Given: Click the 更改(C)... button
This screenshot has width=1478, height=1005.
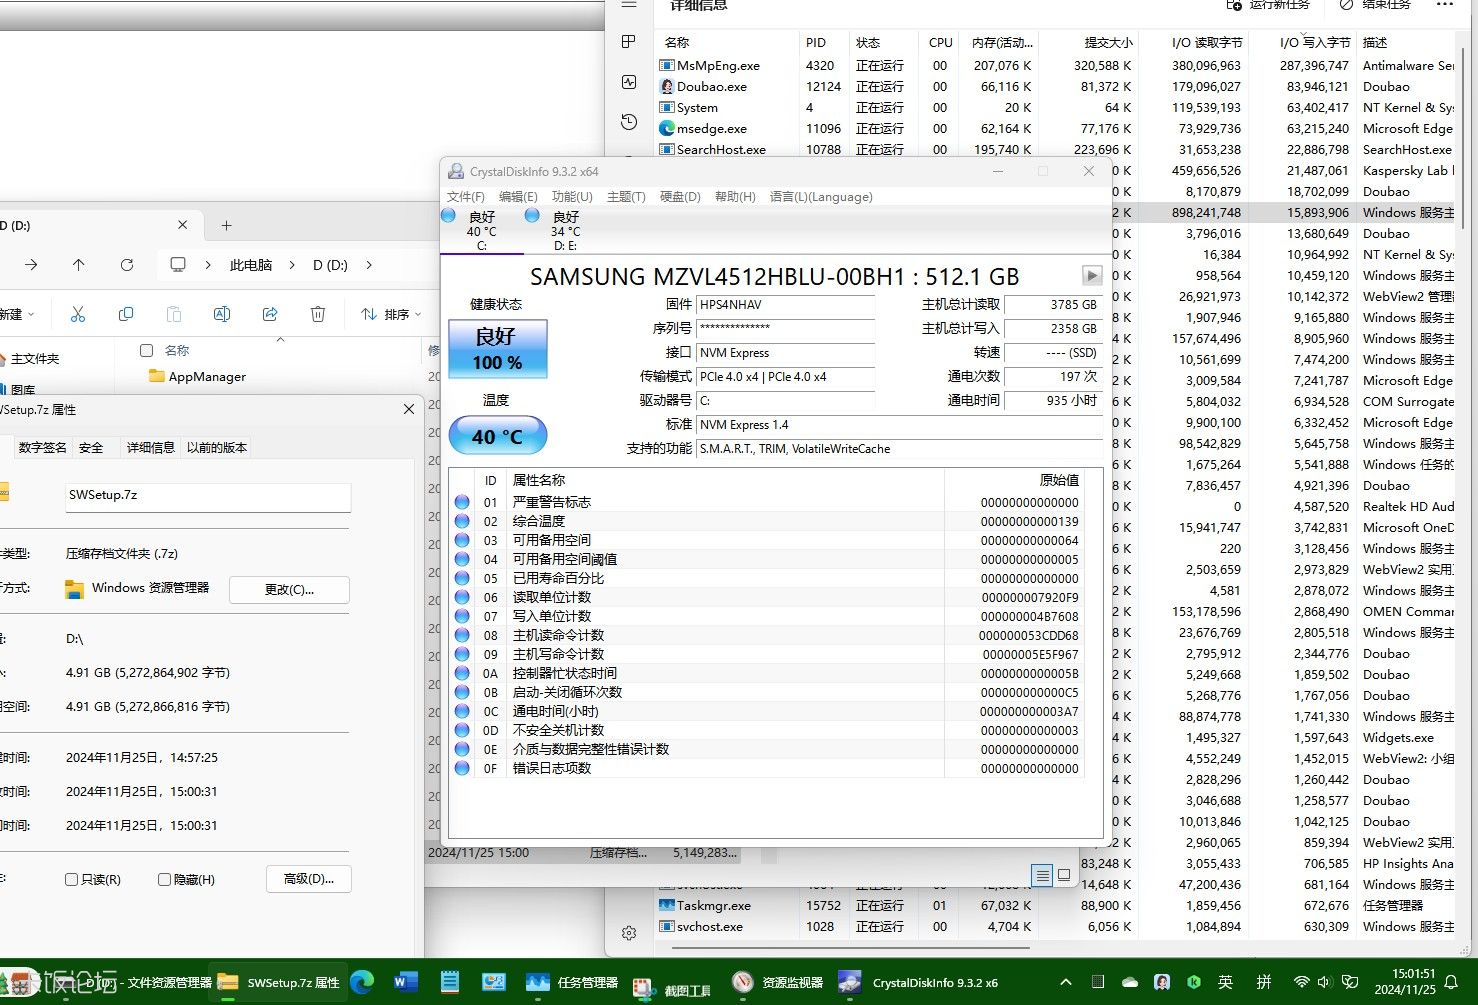Looking at the screenshot, I should coord(289,589).
